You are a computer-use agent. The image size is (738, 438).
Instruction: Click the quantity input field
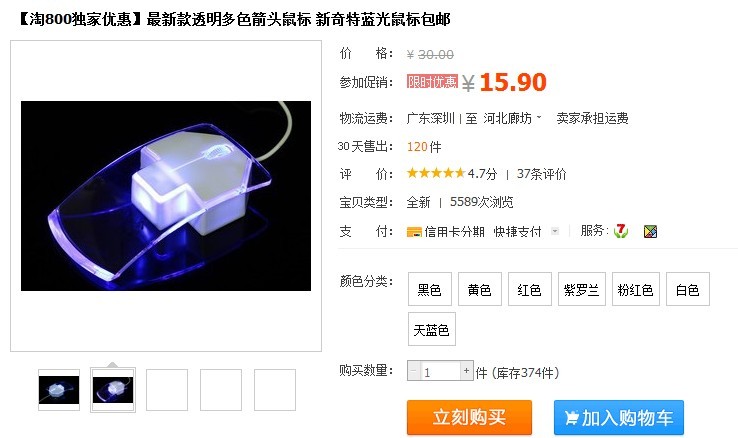440,371
